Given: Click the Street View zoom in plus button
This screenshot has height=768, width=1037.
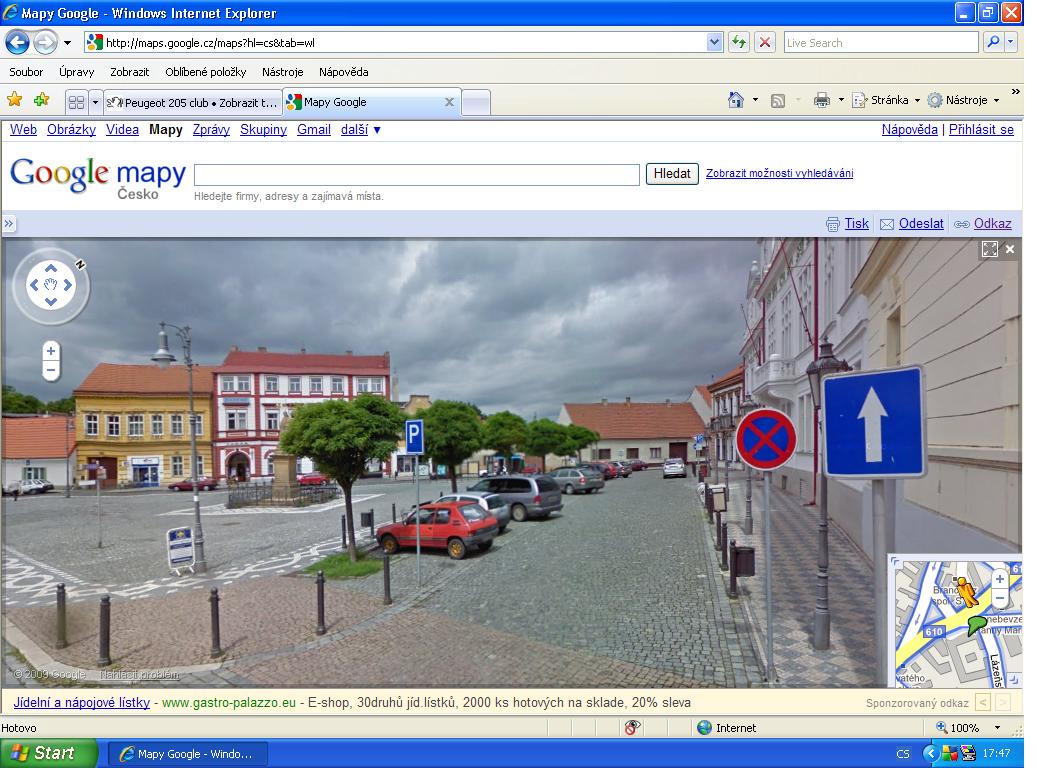Looking at the screenshot, I should coord(51,351).
